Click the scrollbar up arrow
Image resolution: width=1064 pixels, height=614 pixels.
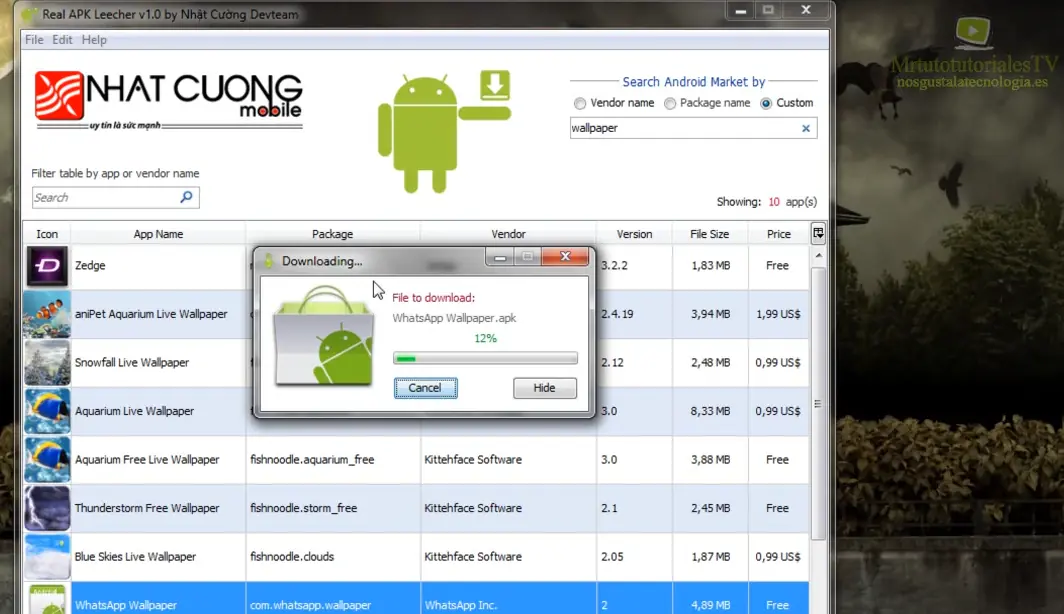tap(818, 256)
